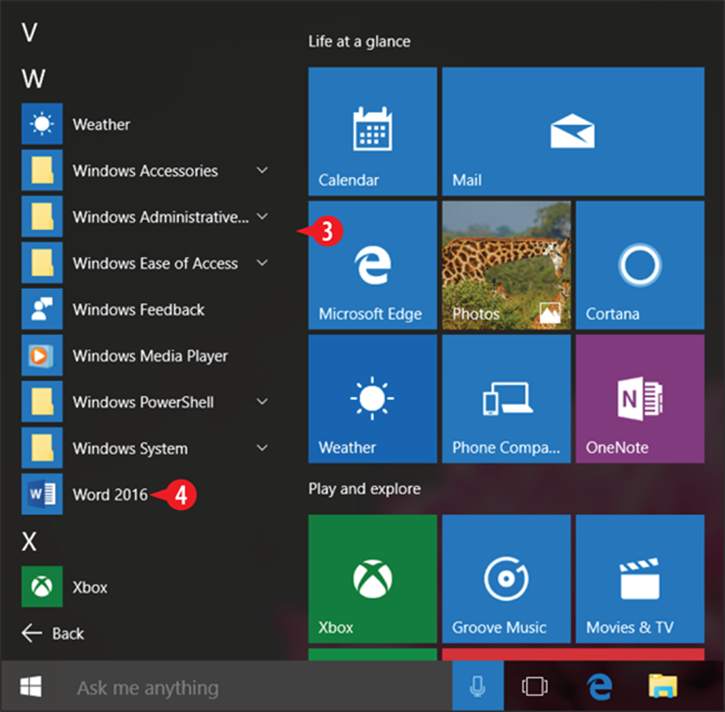Click the Windows Ease of Access folder icon
The height and width of the screenshot is (712, 725).
point(42,263)
